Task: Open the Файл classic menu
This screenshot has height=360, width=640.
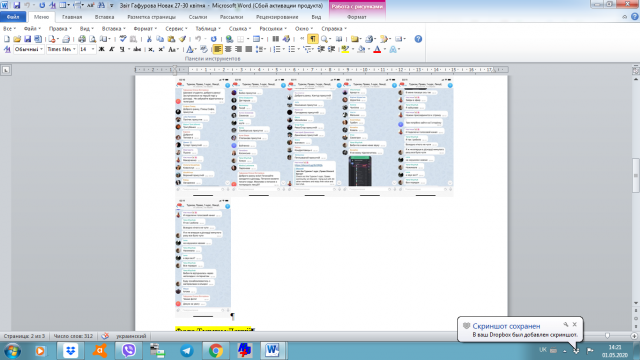Action: pyautogui.click(x=32, y=29)
